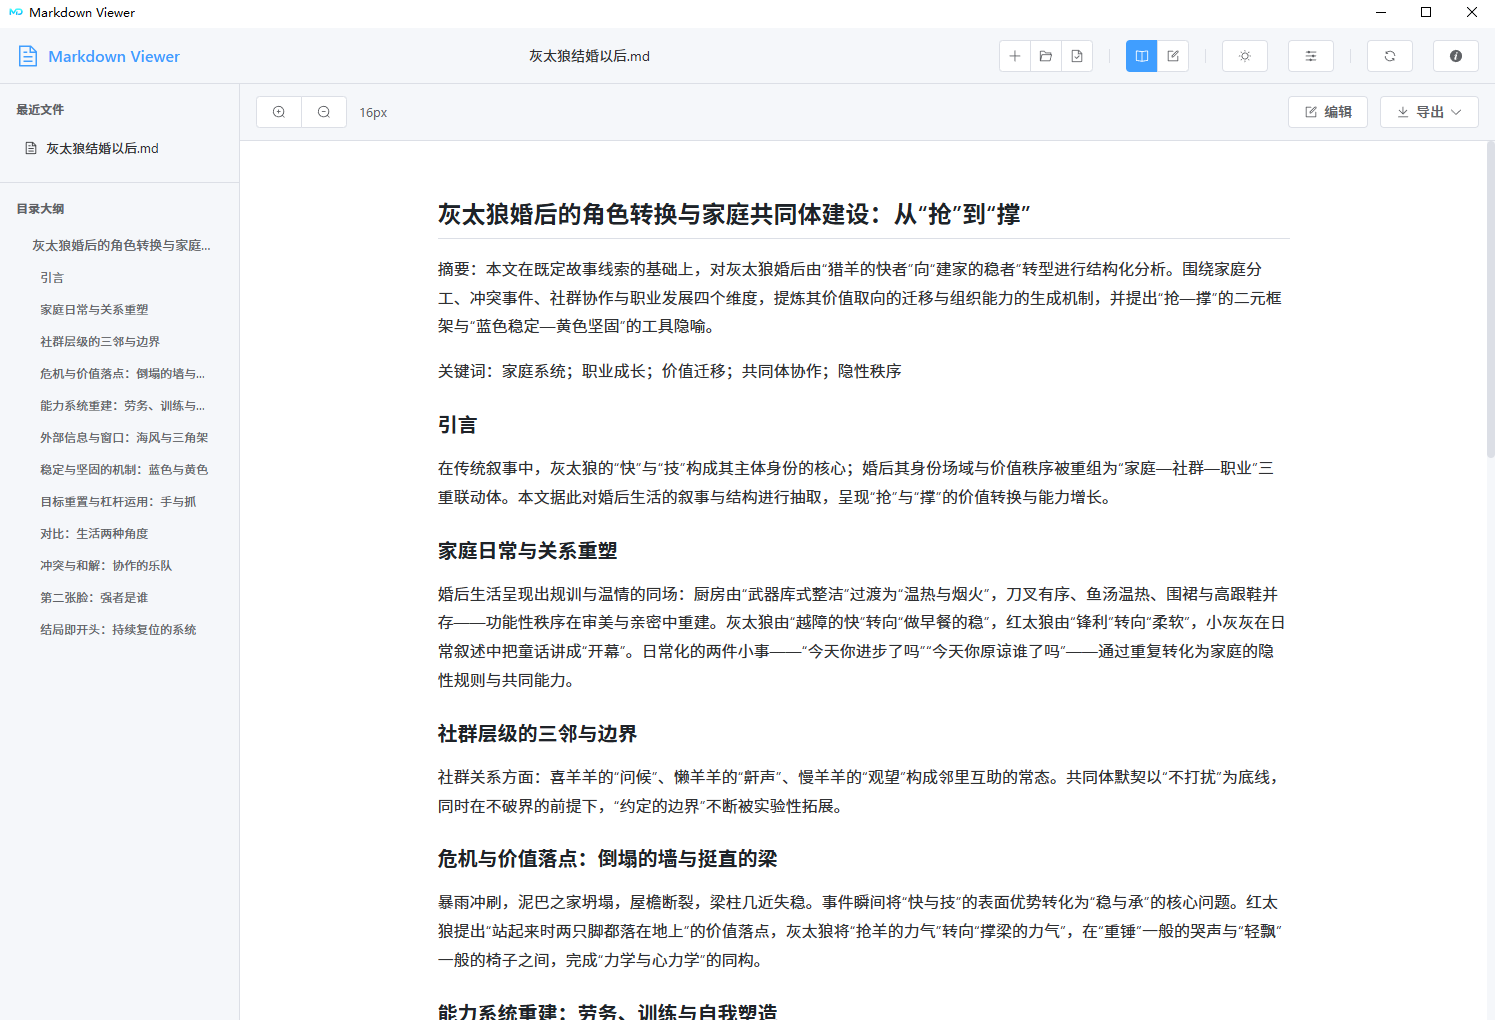Click the 编辑 button
The image size is (1495, 1020).
(x=1328, y=111)
